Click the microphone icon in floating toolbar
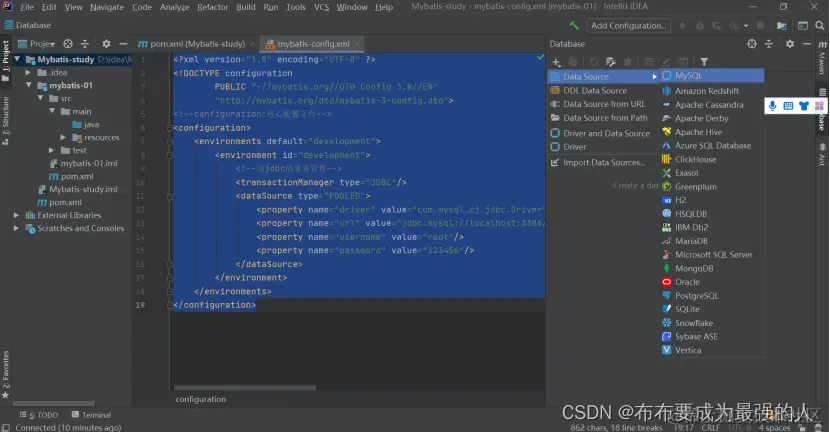Viewport: 830px width, 433px height. [773, 106]
